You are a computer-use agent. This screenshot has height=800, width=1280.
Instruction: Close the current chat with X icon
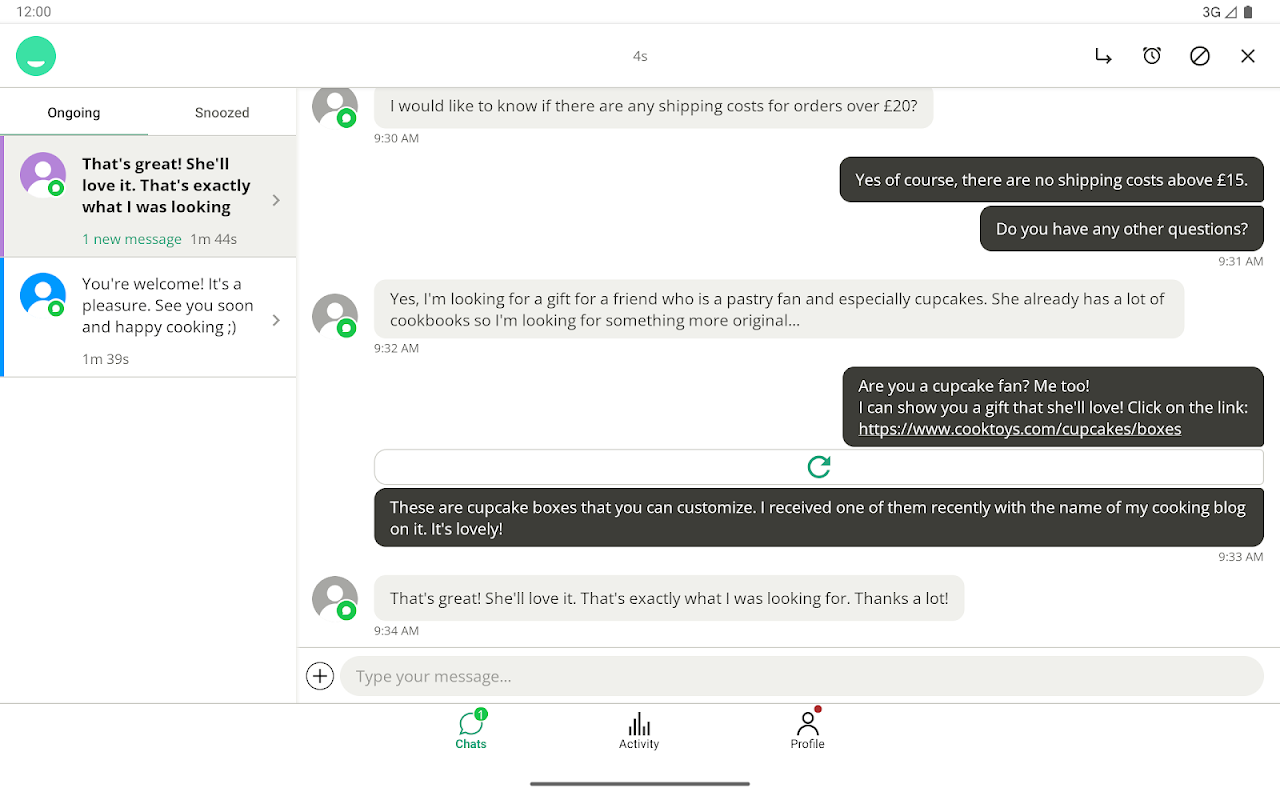tap(1248, 56)
